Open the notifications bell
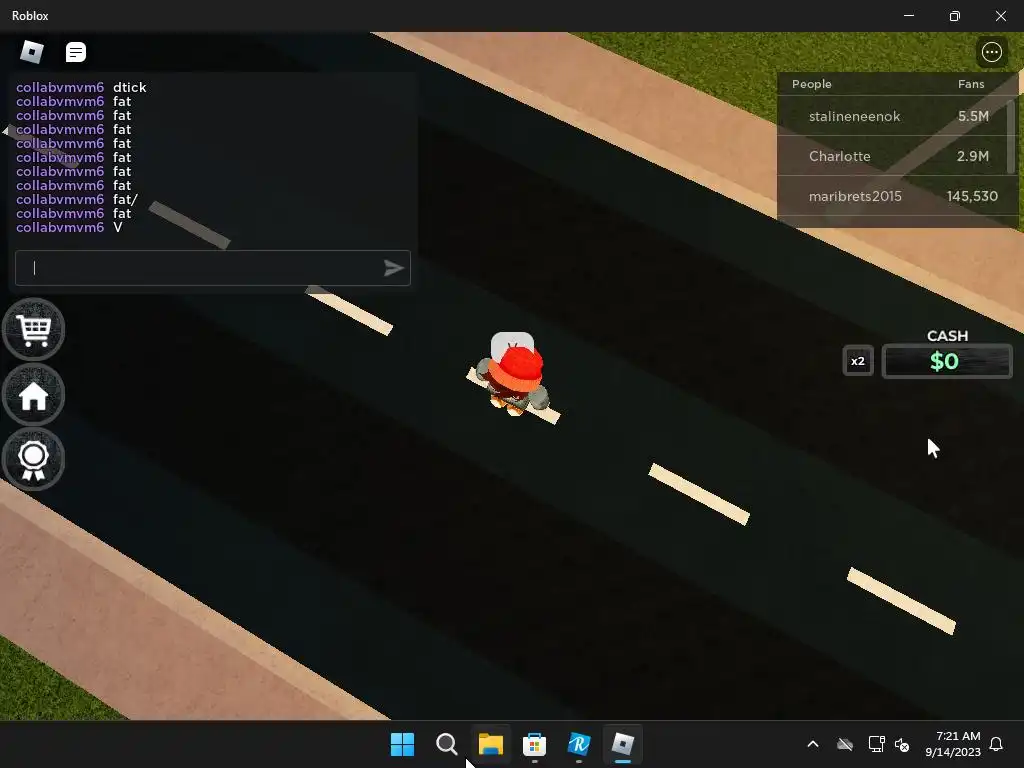Image resolution: width=1024 pixels, height=768 pixels. click(x=996, y=744)
